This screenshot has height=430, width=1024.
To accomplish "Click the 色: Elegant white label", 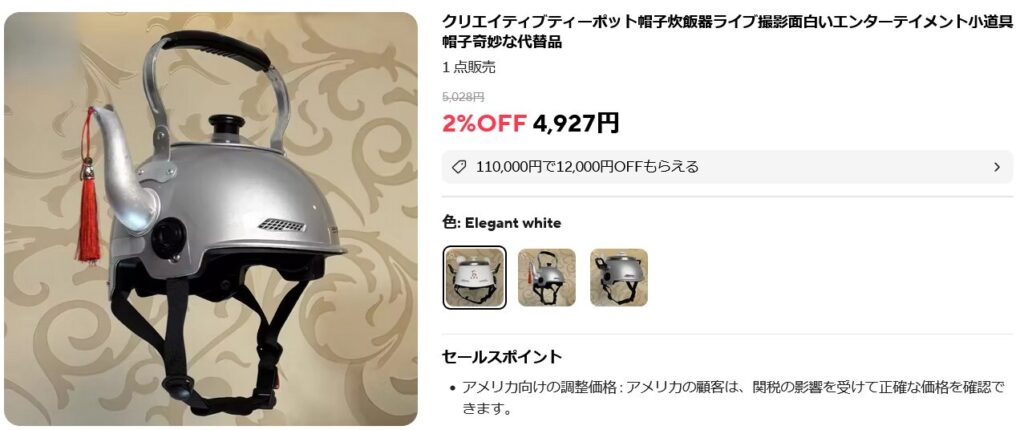I will [x=502, y=223].
